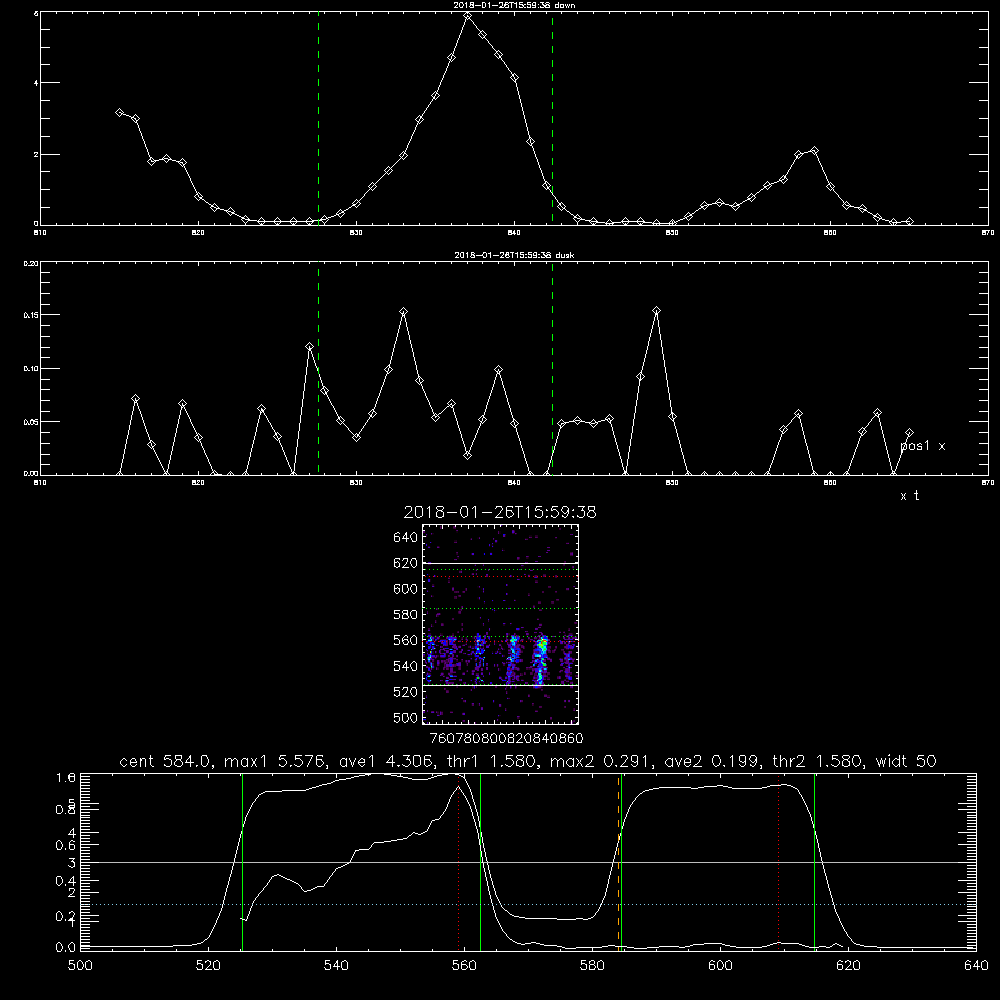This screenshot has height=1000, width=1000.
Task: Select secondary peak diamond near 859 in dawn plot
Action: 814,151
